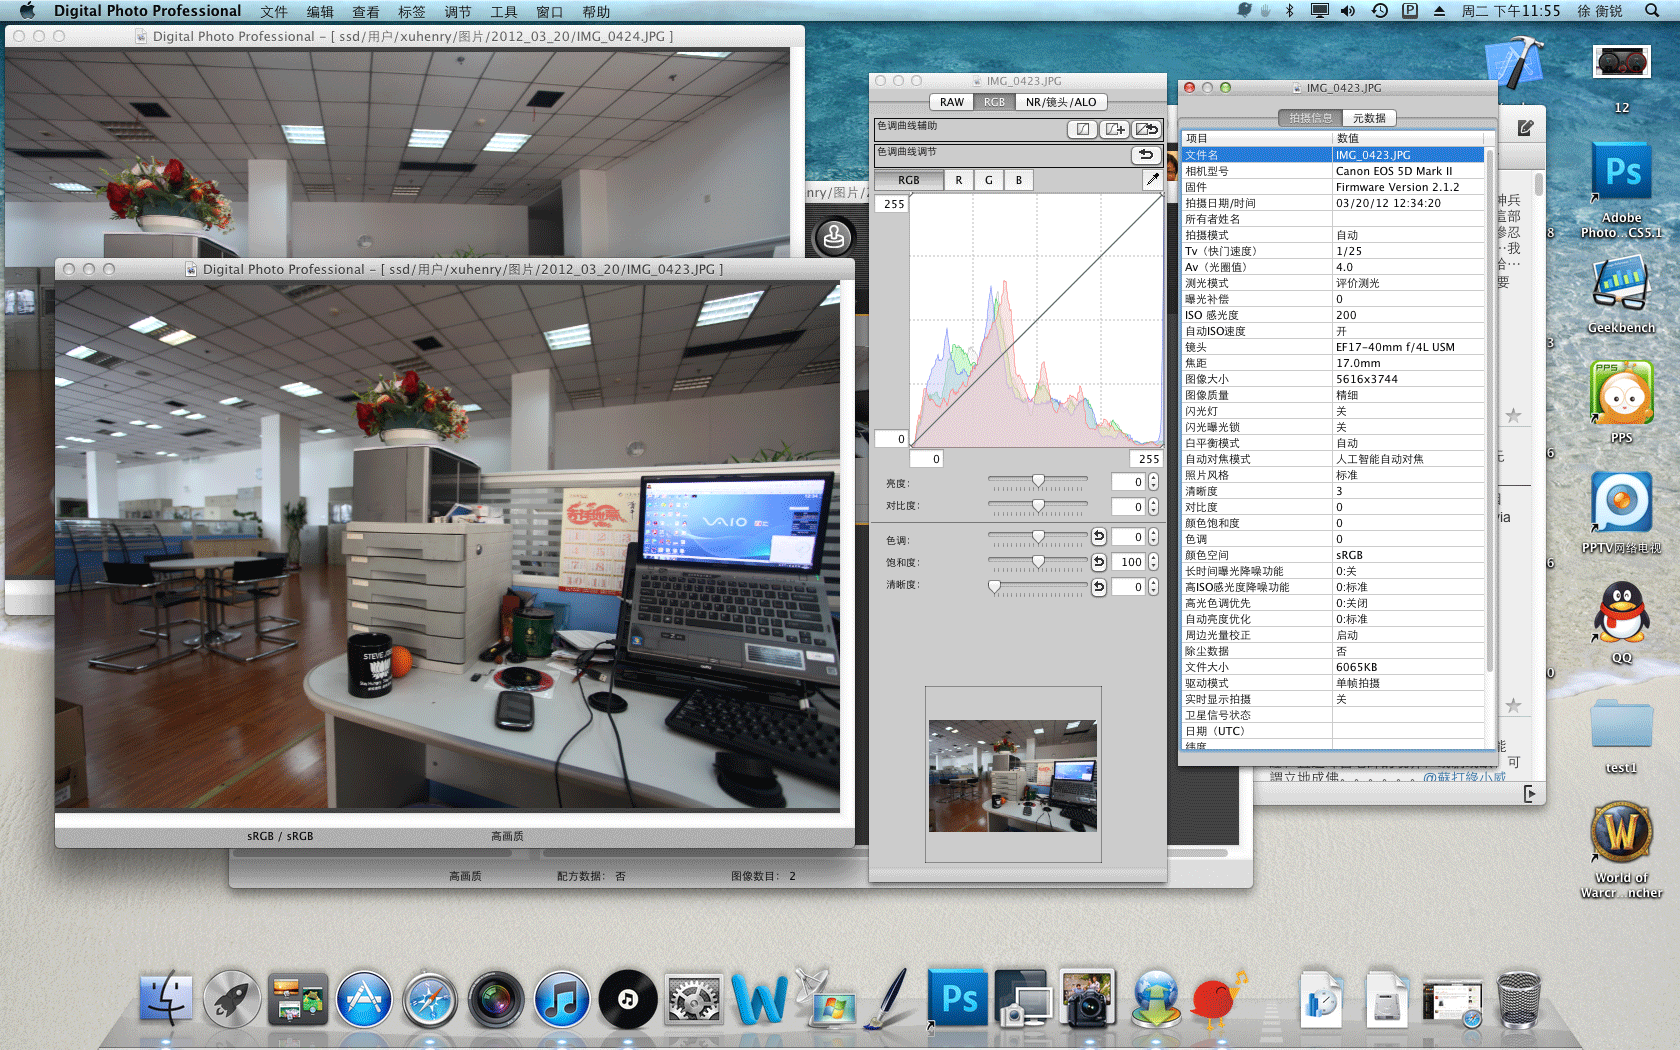This screenshot has height=1050, width=1680.
Task: Select the eyedropper tool above the histogram
Action: (x=1152, y=180)
